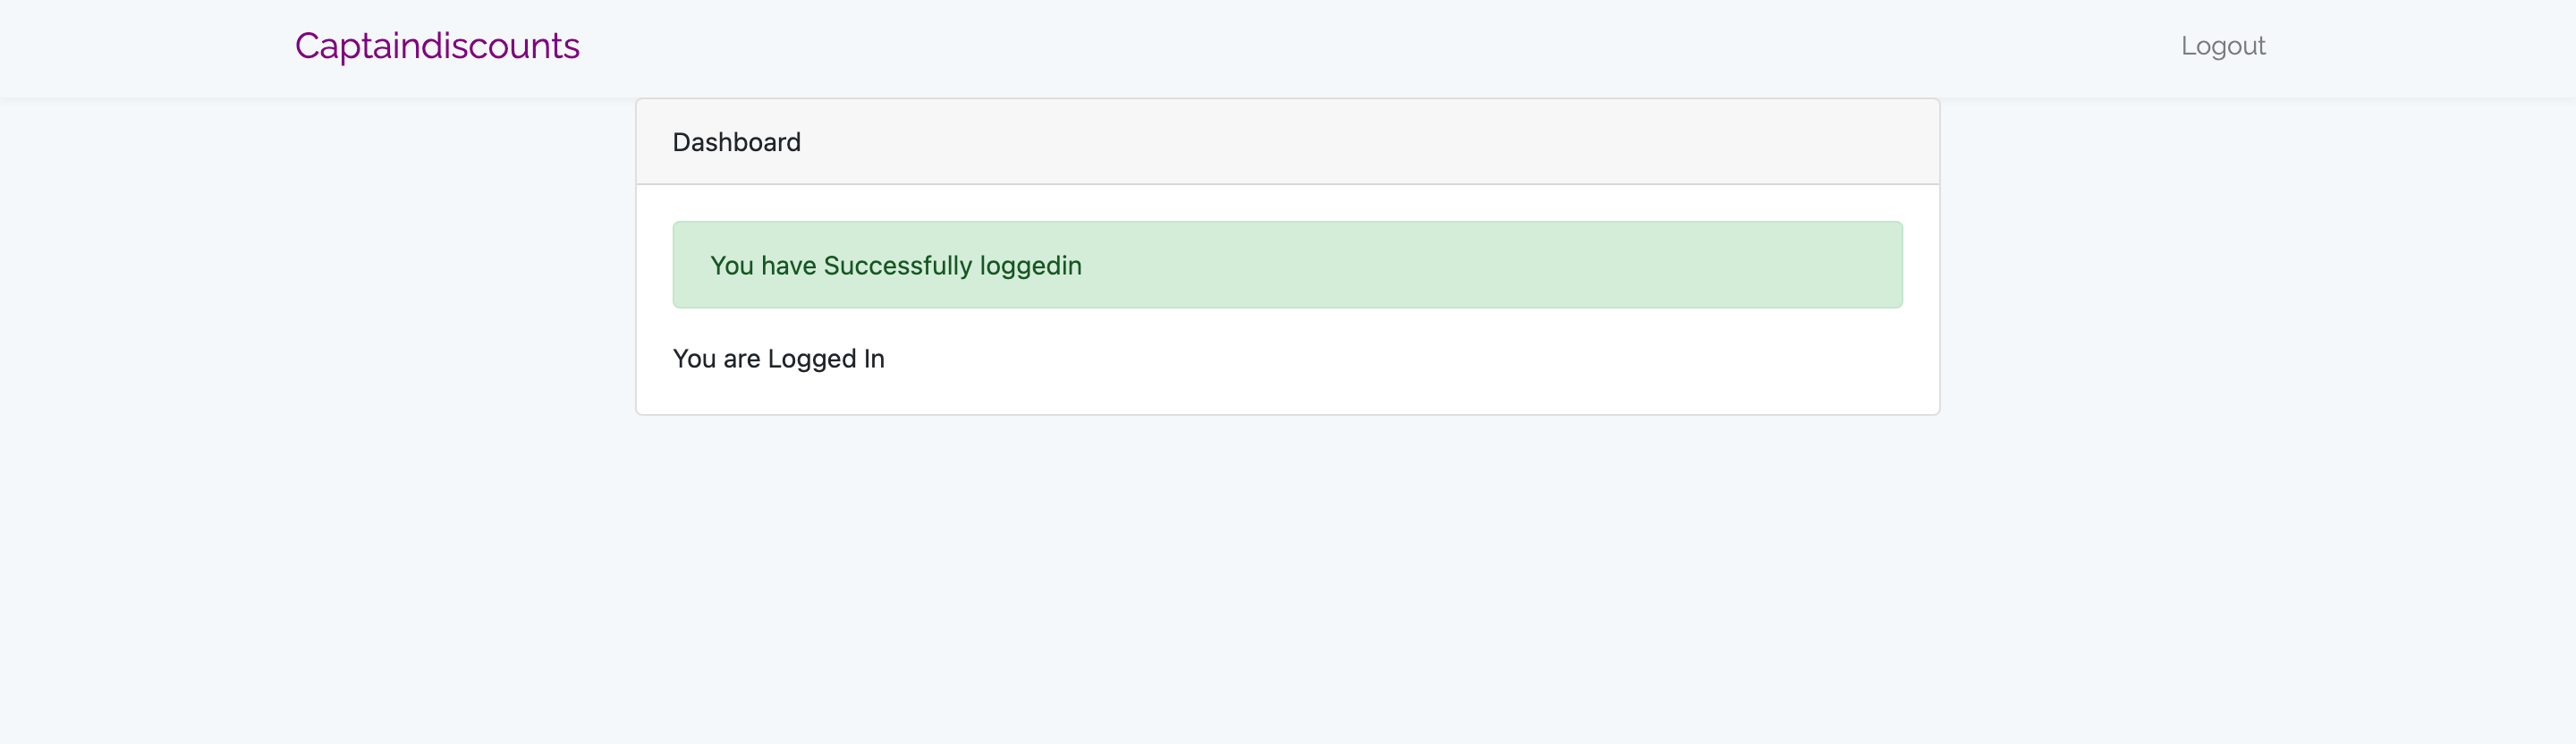
Task: Click the word 'Dashboard' in the panel title
Action: point(736,142)
